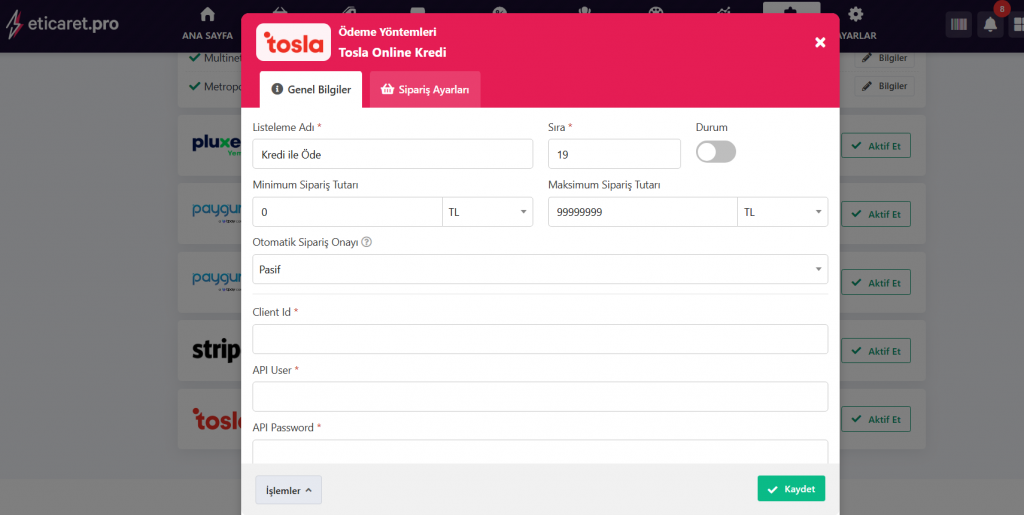Toggle the Durum switch on

715,152
